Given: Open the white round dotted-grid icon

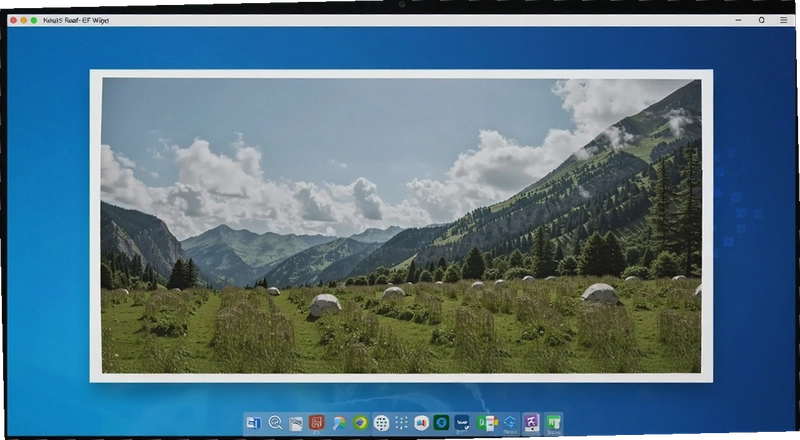Looking at the screenshot, I should 381,423.
